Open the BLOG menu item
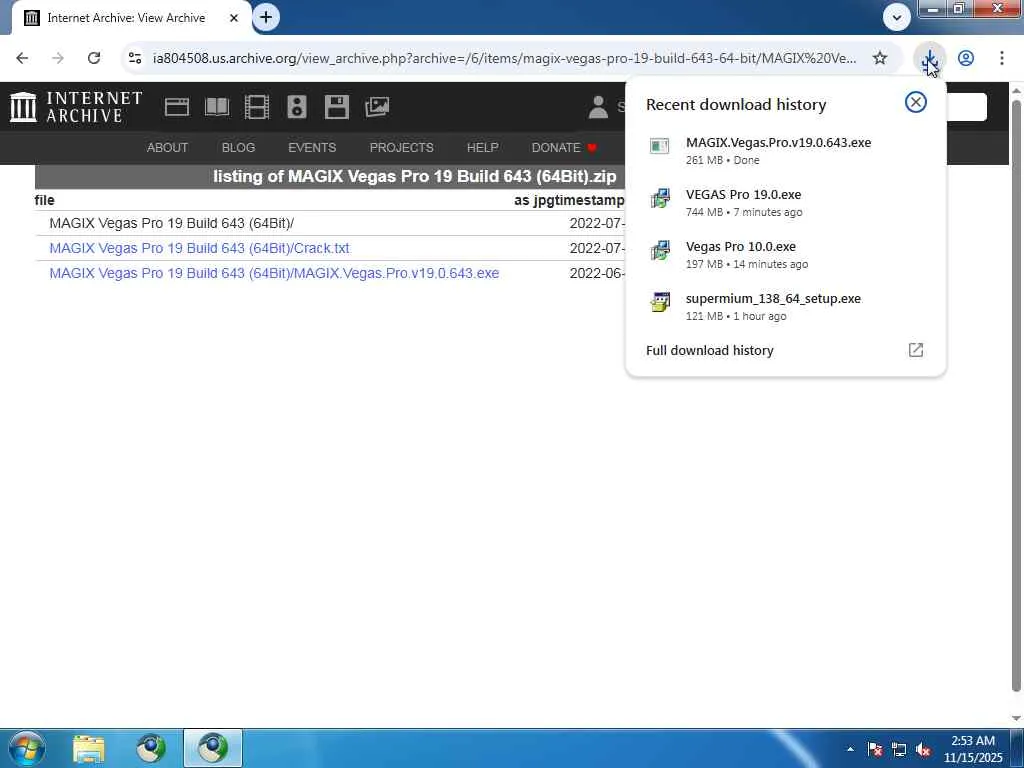The height and width of the screenshot is (768, 1024). (x=238, y=148)
